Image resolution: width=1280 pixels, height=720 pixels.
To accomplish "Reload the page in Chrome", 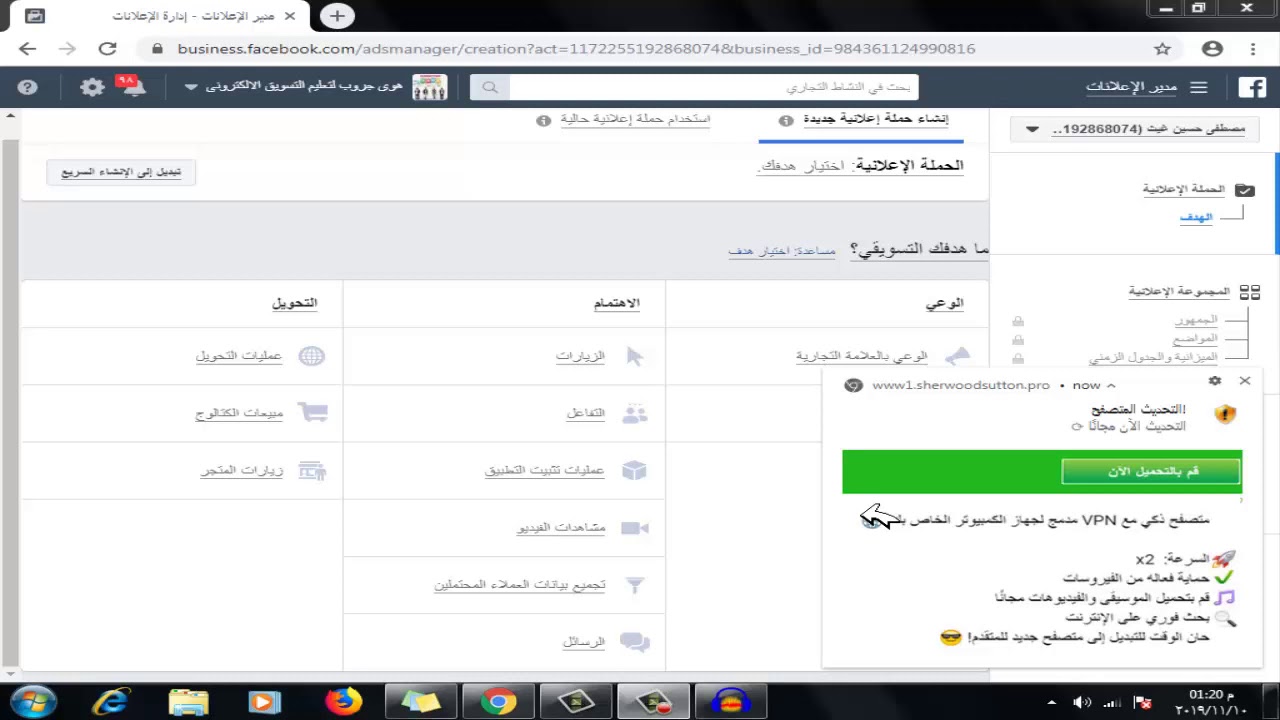I will tap(107, 48).
